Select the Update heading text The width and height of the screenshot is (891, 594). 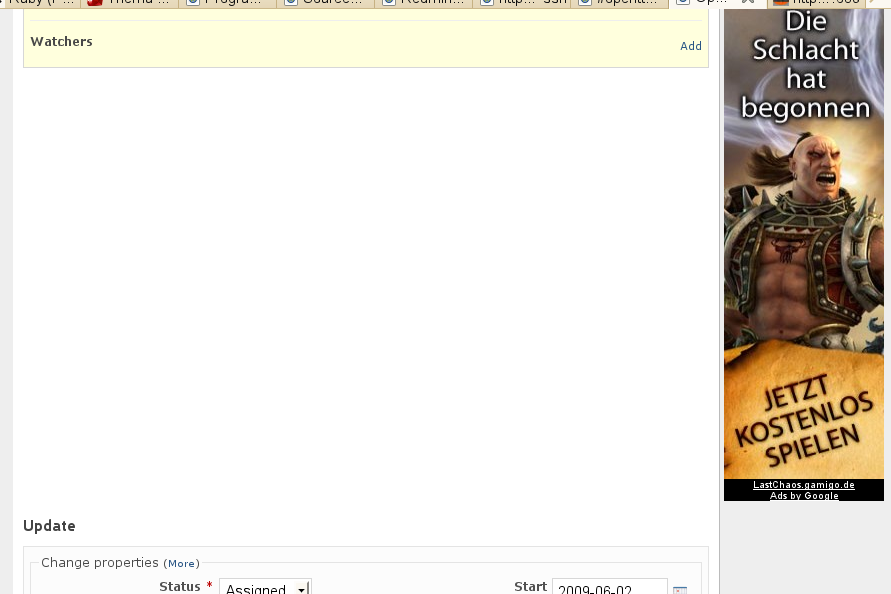pyautogui.click(x=49, y=526)
